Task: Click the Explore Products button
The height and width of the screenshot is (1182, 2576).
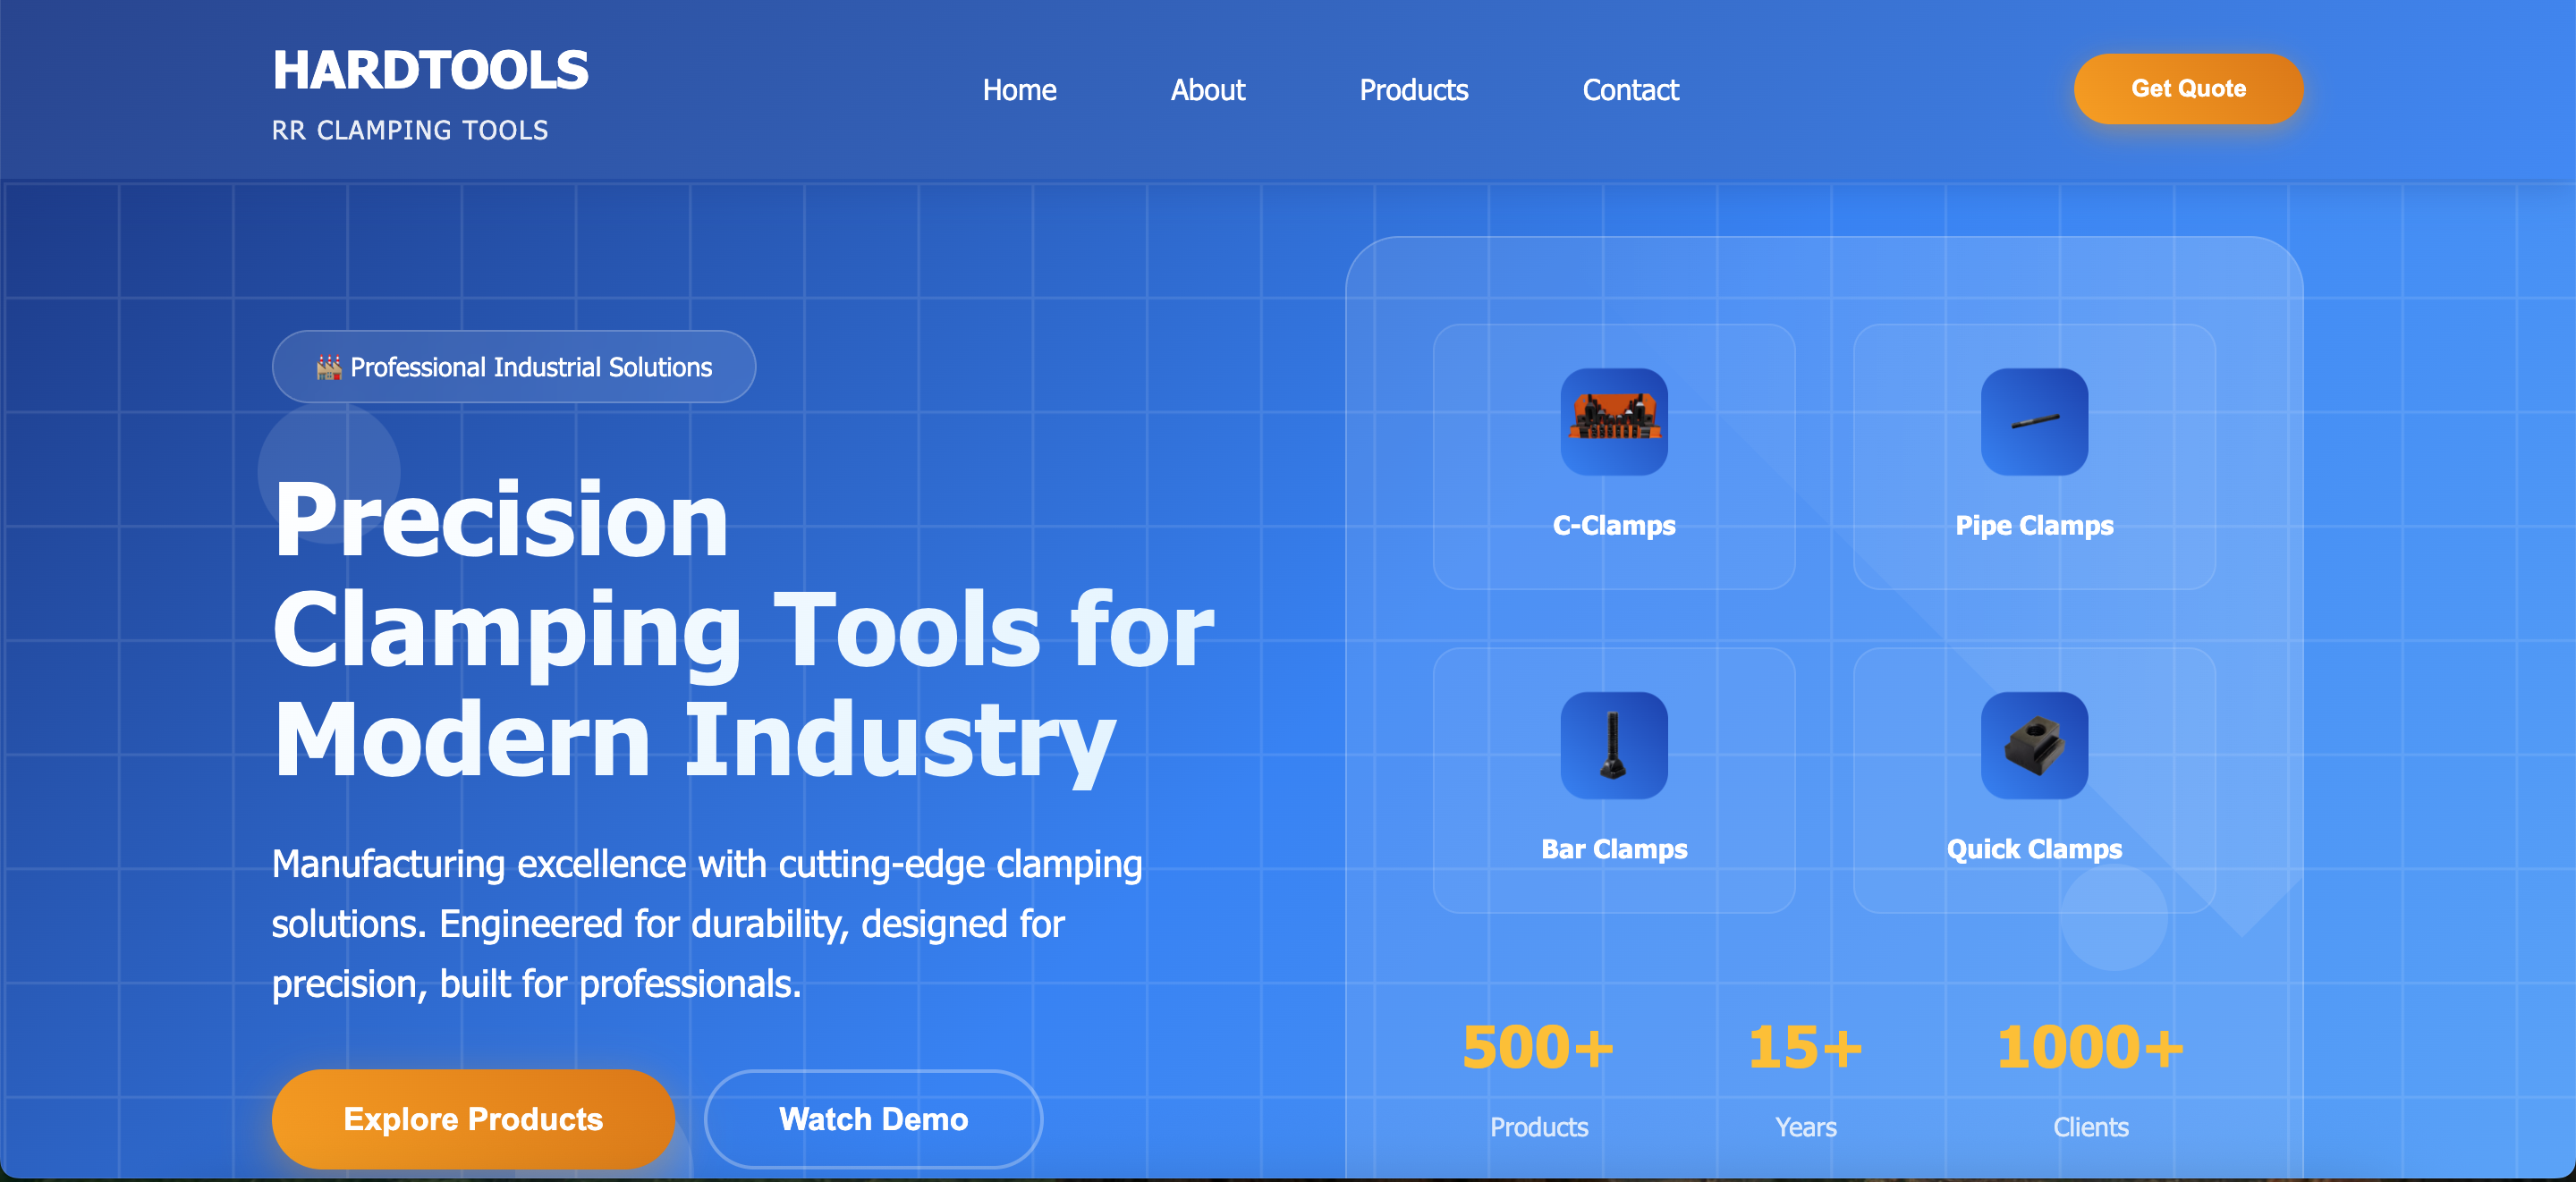Action: tap(473, 1118)
